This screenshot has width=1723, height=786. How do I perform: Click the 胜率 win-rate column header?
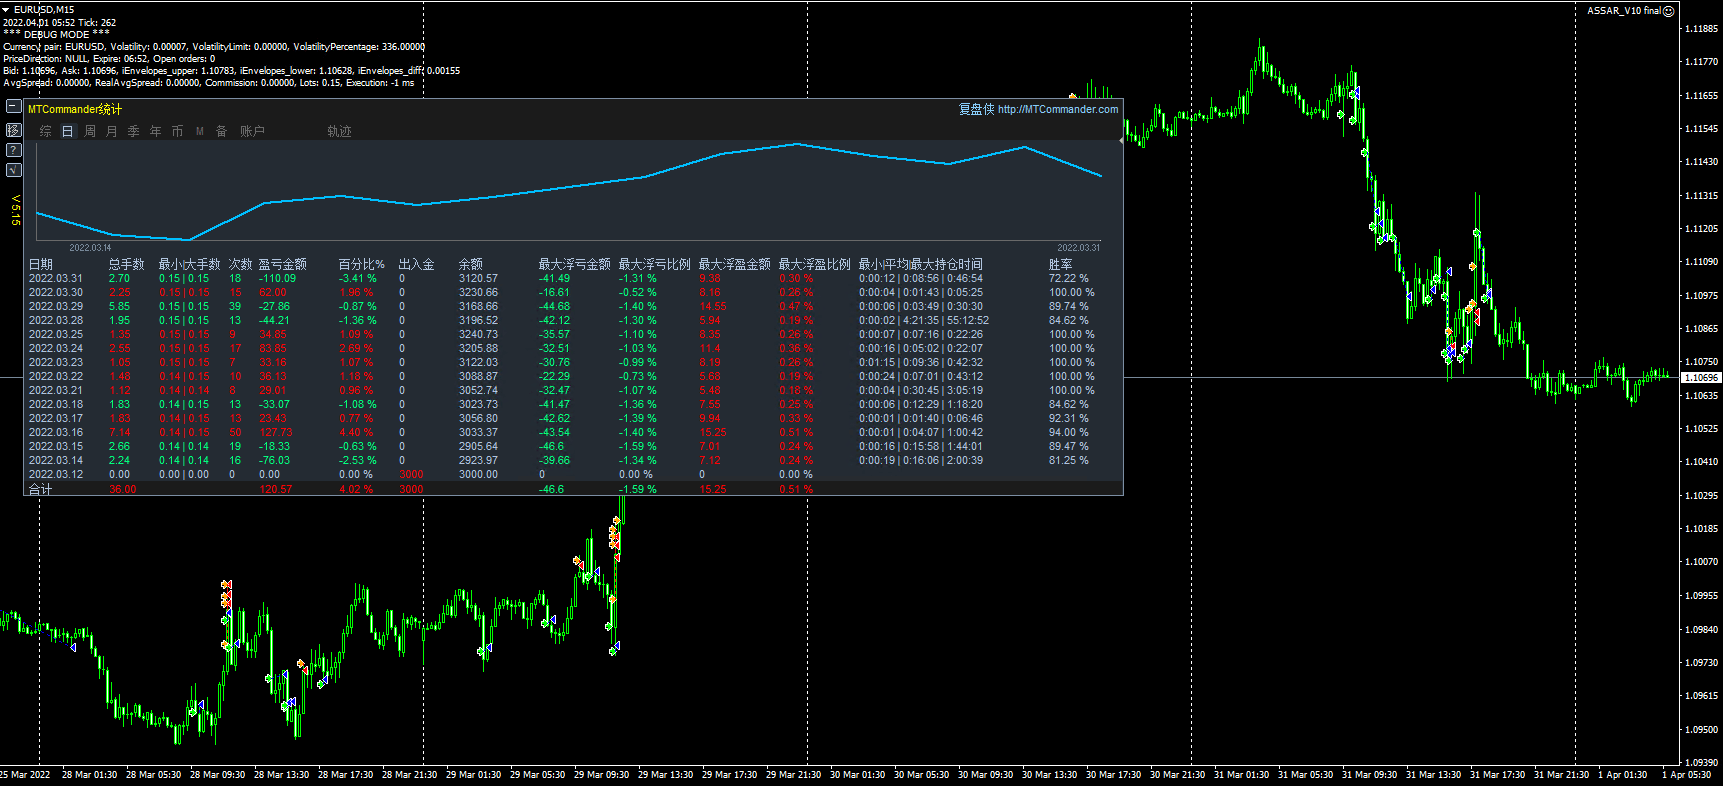click(1061, 264)
